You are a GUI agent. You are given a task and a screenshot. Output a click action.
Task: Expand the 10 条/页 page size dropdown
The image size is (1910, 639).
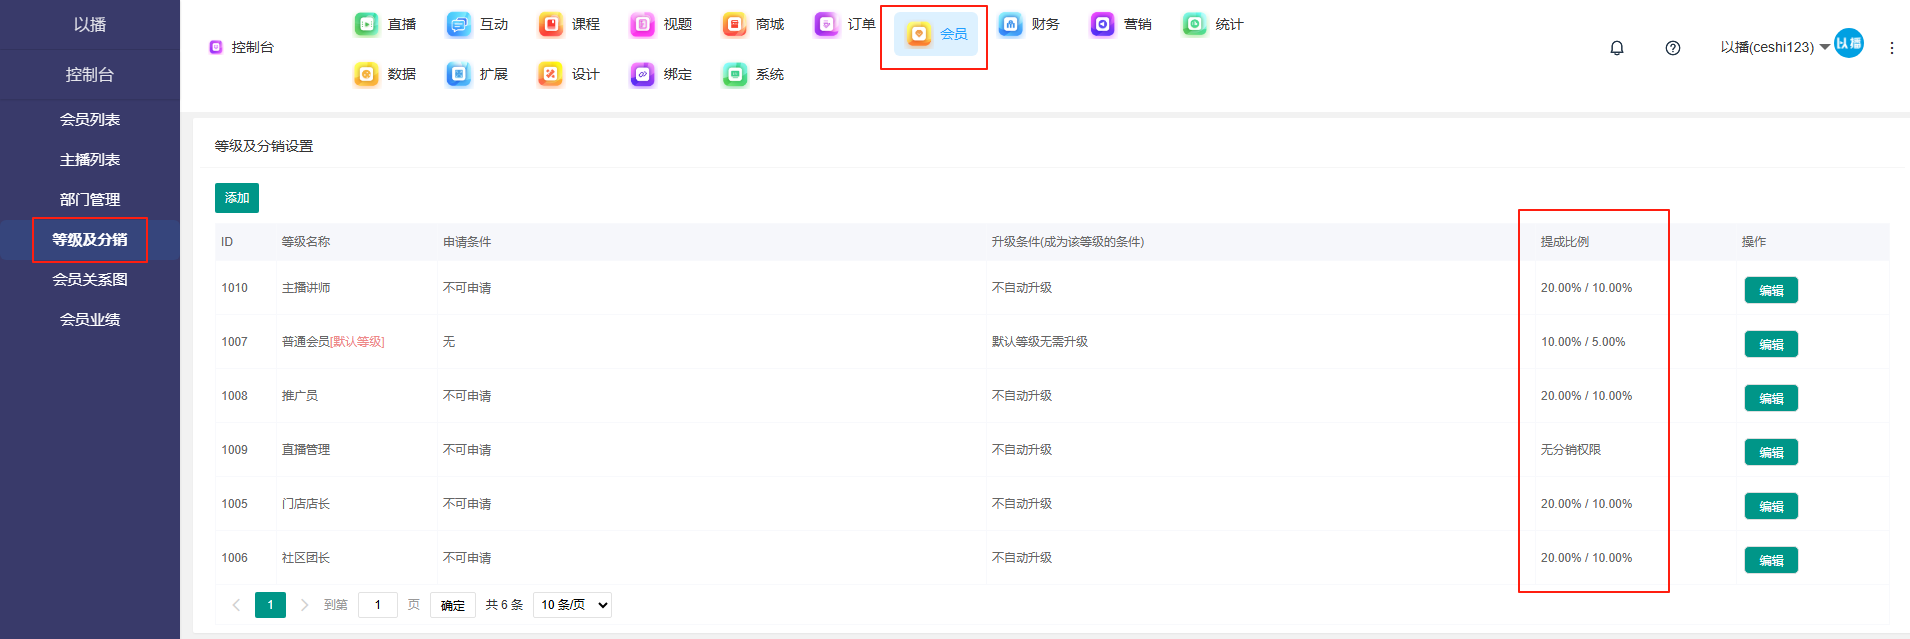[572, 605]
